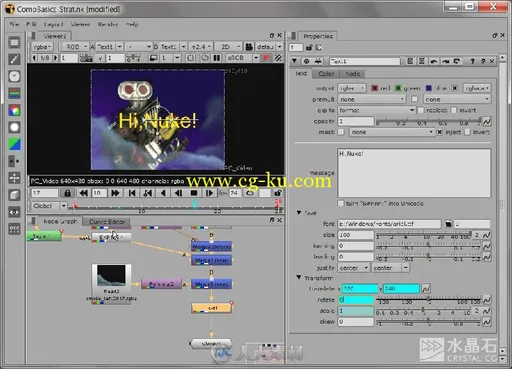The image size is (512, 369).
Task: Adjust the opacity slider
Action: coord(428,121)
